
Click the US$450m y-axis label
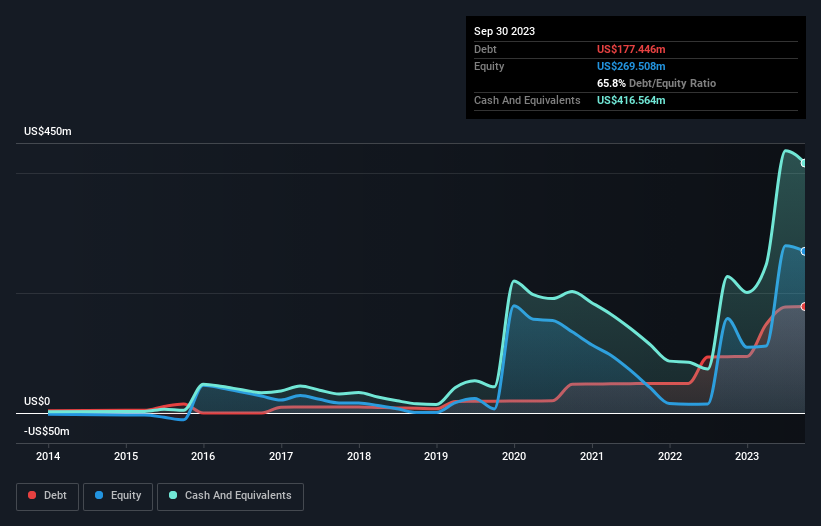point(48,131)
